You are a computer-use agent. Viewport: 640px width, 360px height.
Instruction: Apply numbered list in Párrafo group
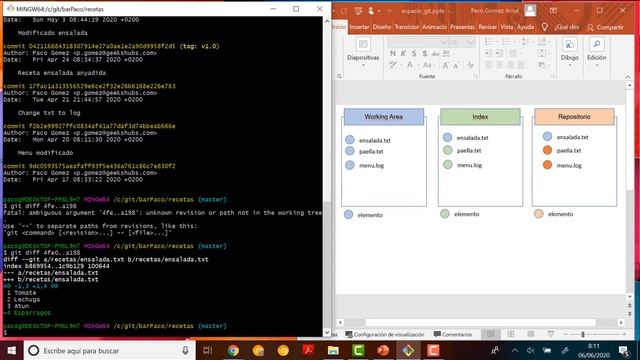click(507, 42)
